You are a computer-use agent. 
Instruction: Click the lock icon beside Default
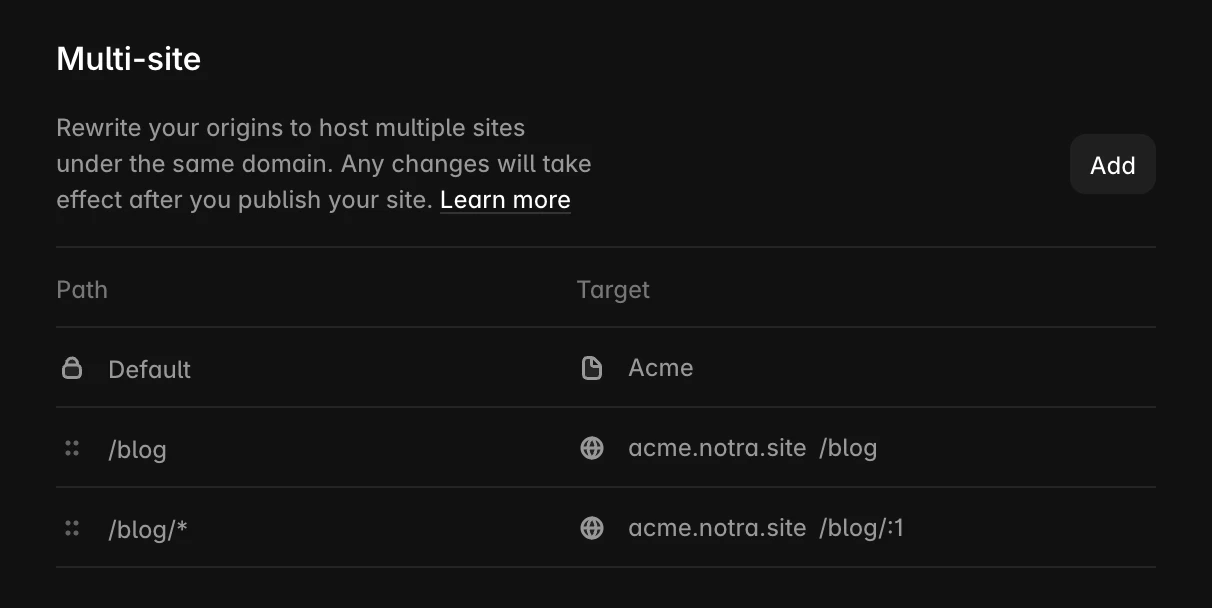click(72, 368)
